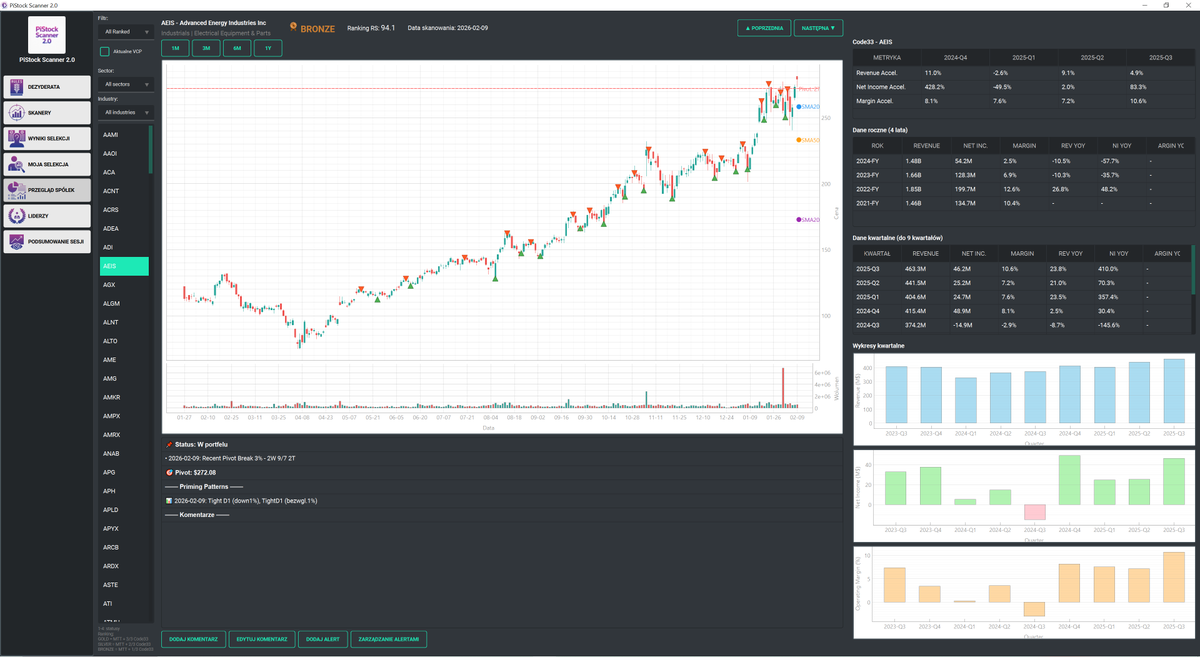This screenshot has width=1200, height=657.
Task: Go to Wyniki Selekcji
Action: click(x=47, y=138)
